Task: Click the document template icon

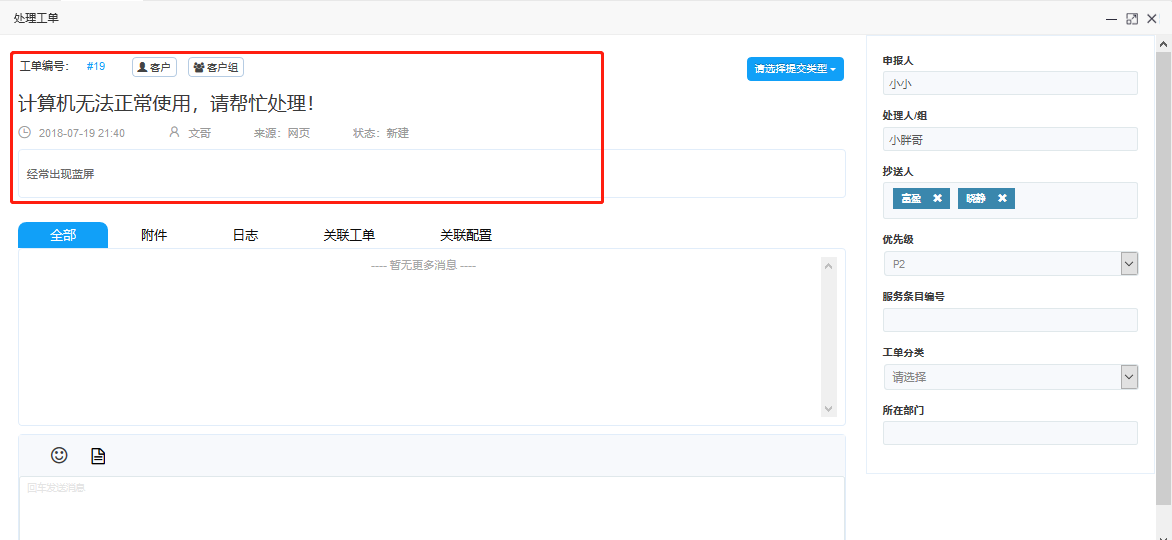Action: (x=98, y=456)
